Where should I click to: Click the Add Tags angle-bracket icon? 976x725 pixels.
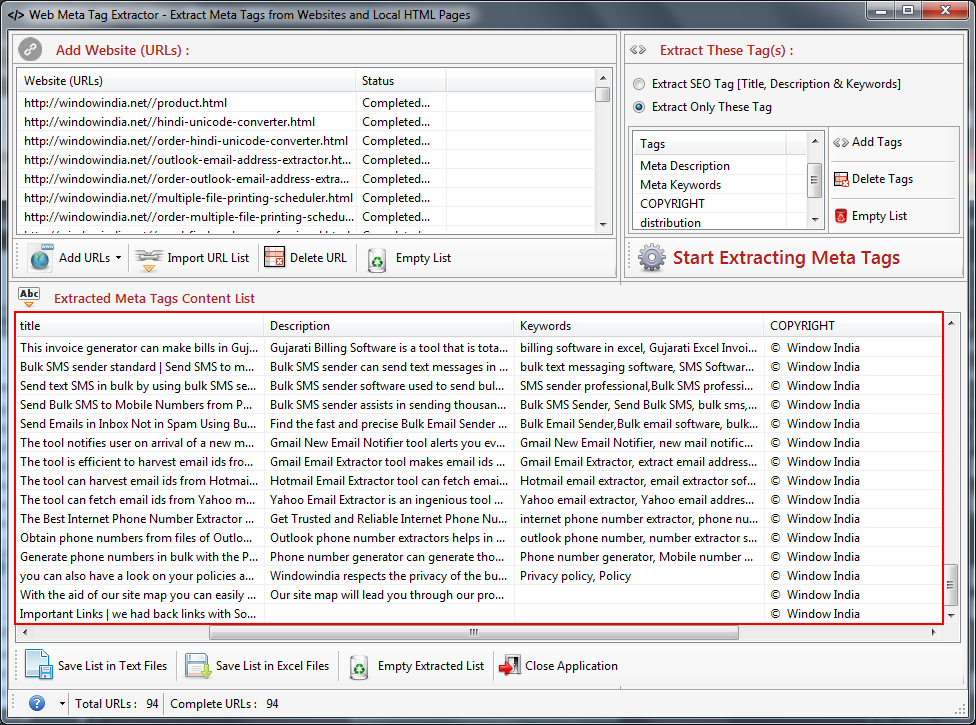pyautogui.click(x=840, y=143)
